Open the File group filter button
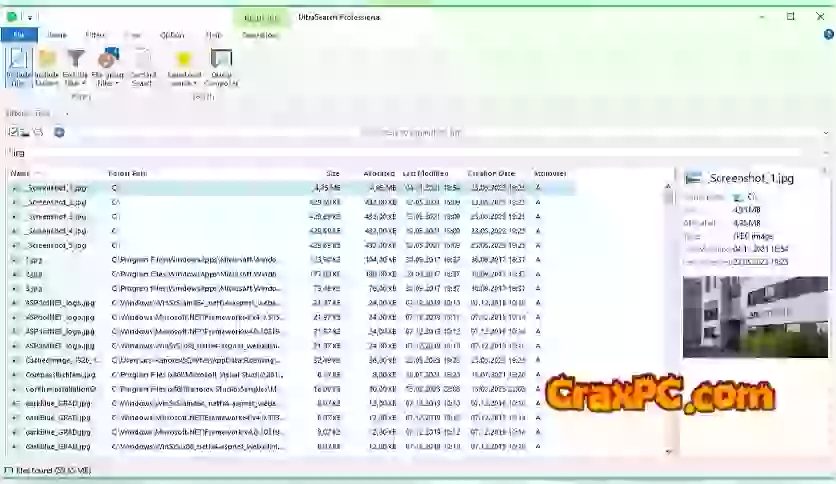The image size is (836, 484). 108,67
